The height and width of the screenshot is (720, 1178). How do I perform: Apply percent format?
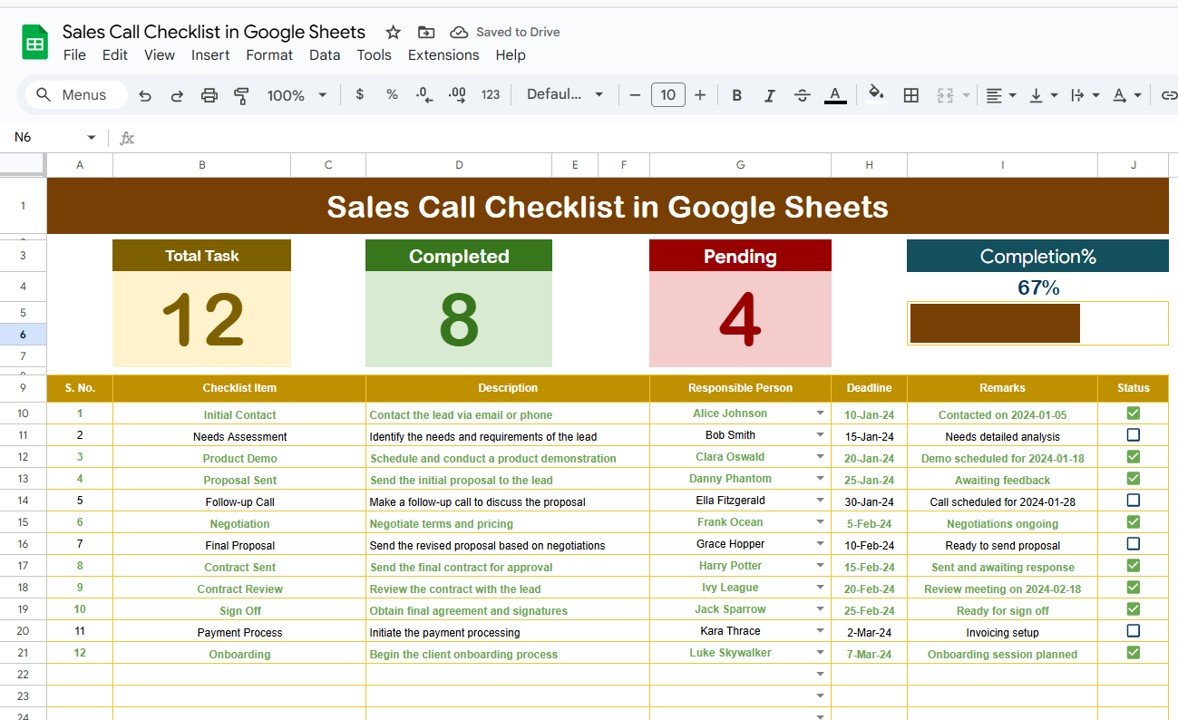tap(391, 95)
